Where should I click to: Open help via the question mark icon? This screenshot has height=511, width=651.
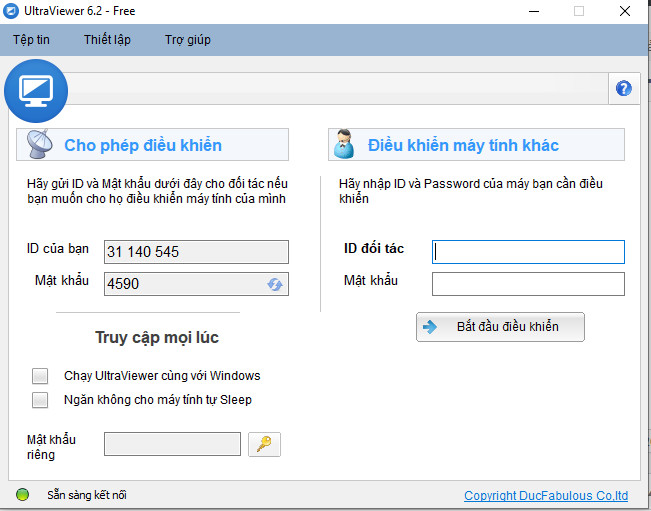[624, 88]
